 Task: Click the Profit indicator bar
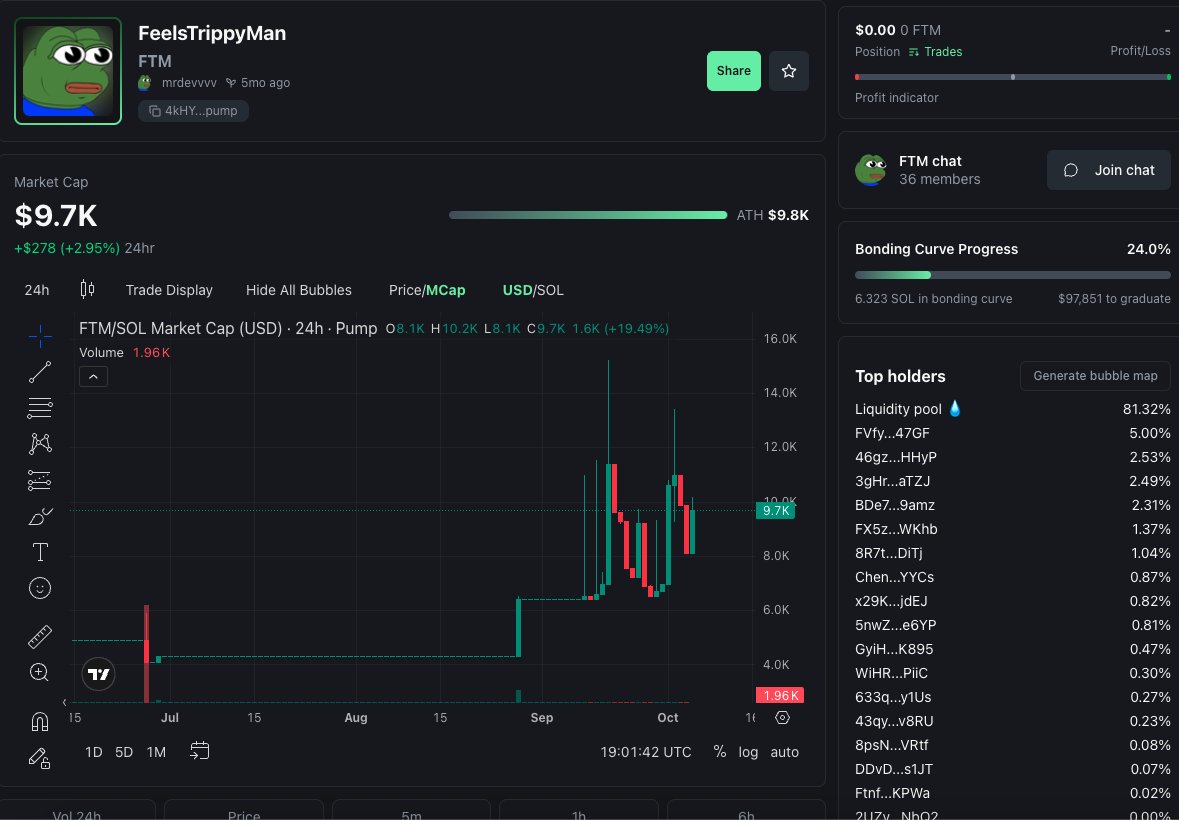pyautogui.click(x=1013, y=77)
